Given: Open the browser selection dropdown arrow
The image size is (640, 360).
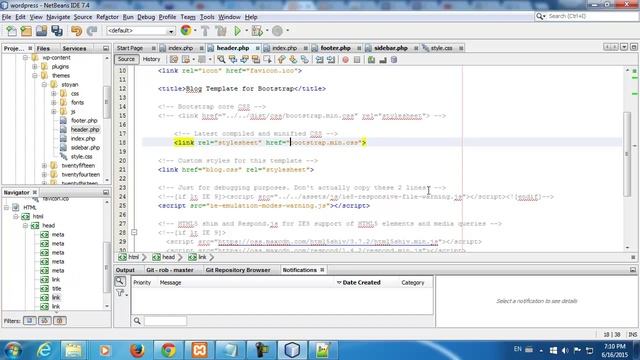Looking at the screenshot, I should (x=195, y=30).
